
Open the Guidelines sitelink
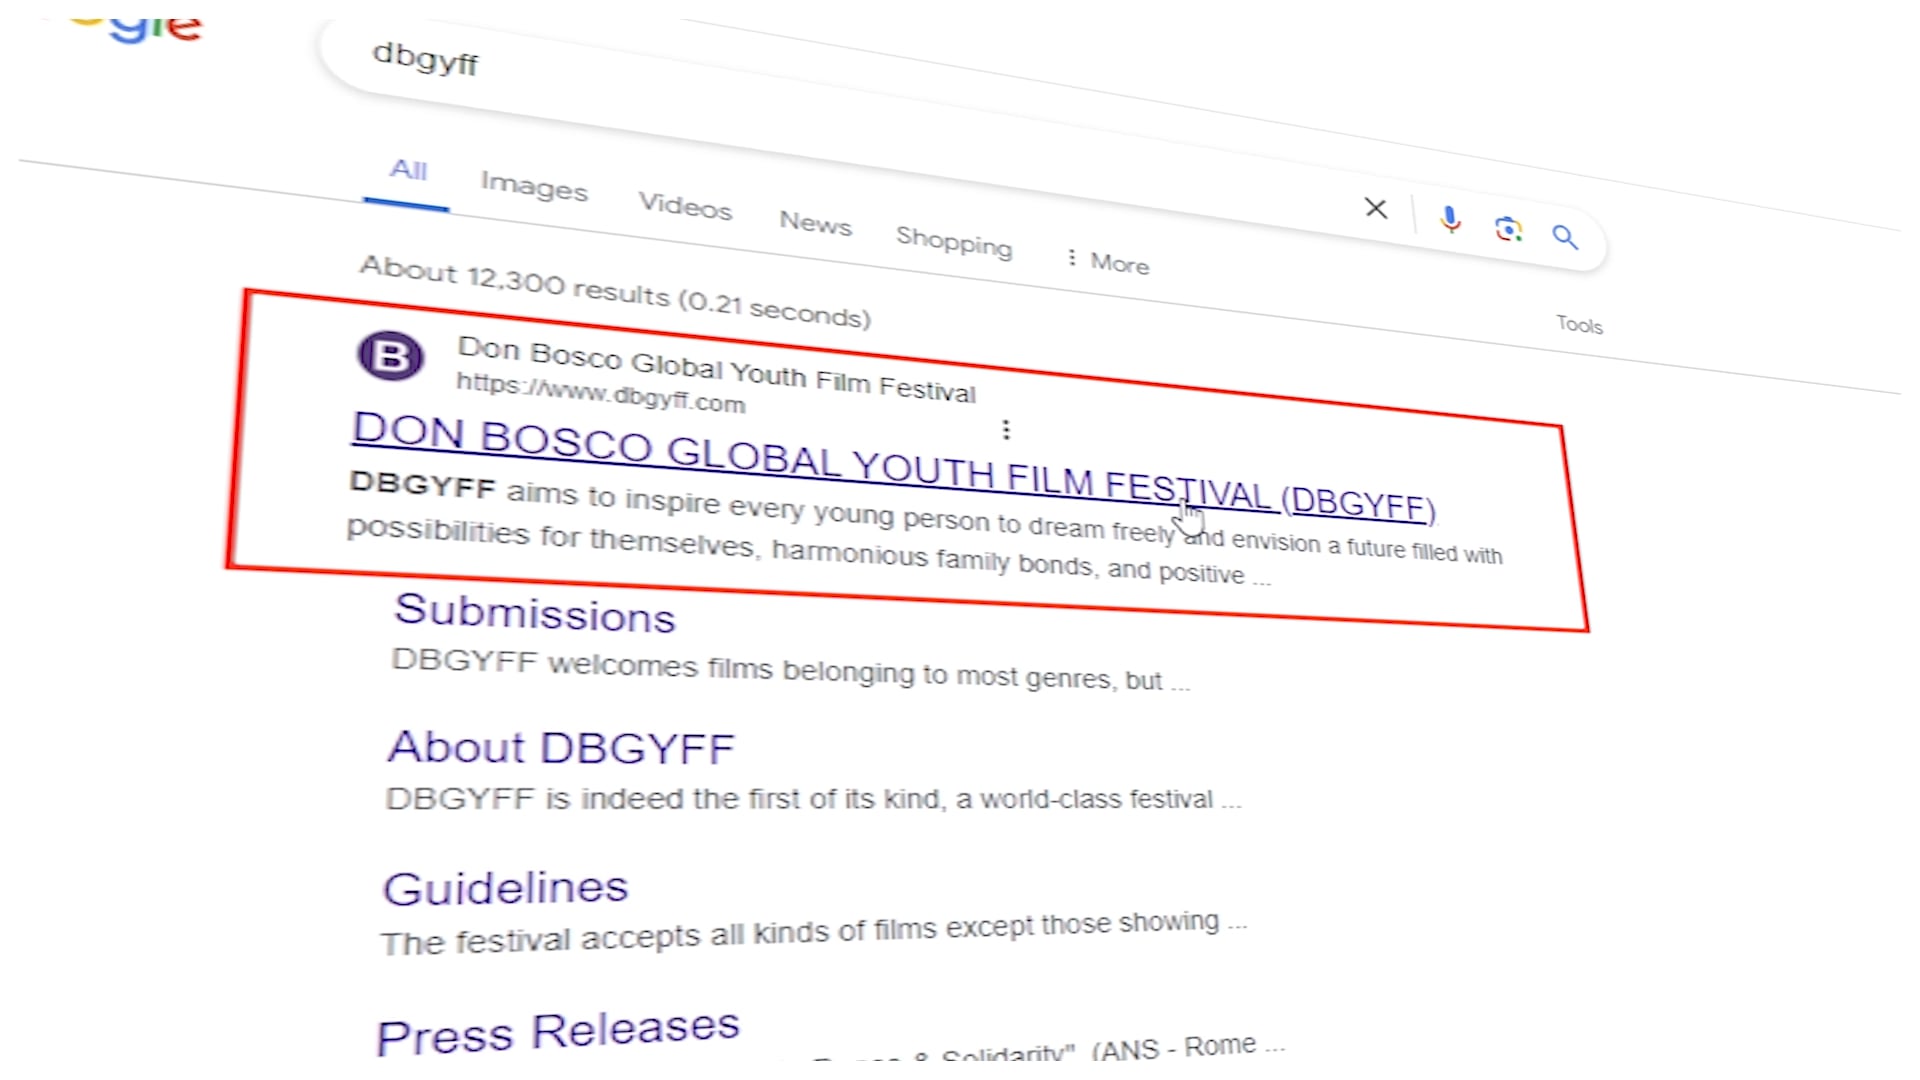[x=505, y=889]
